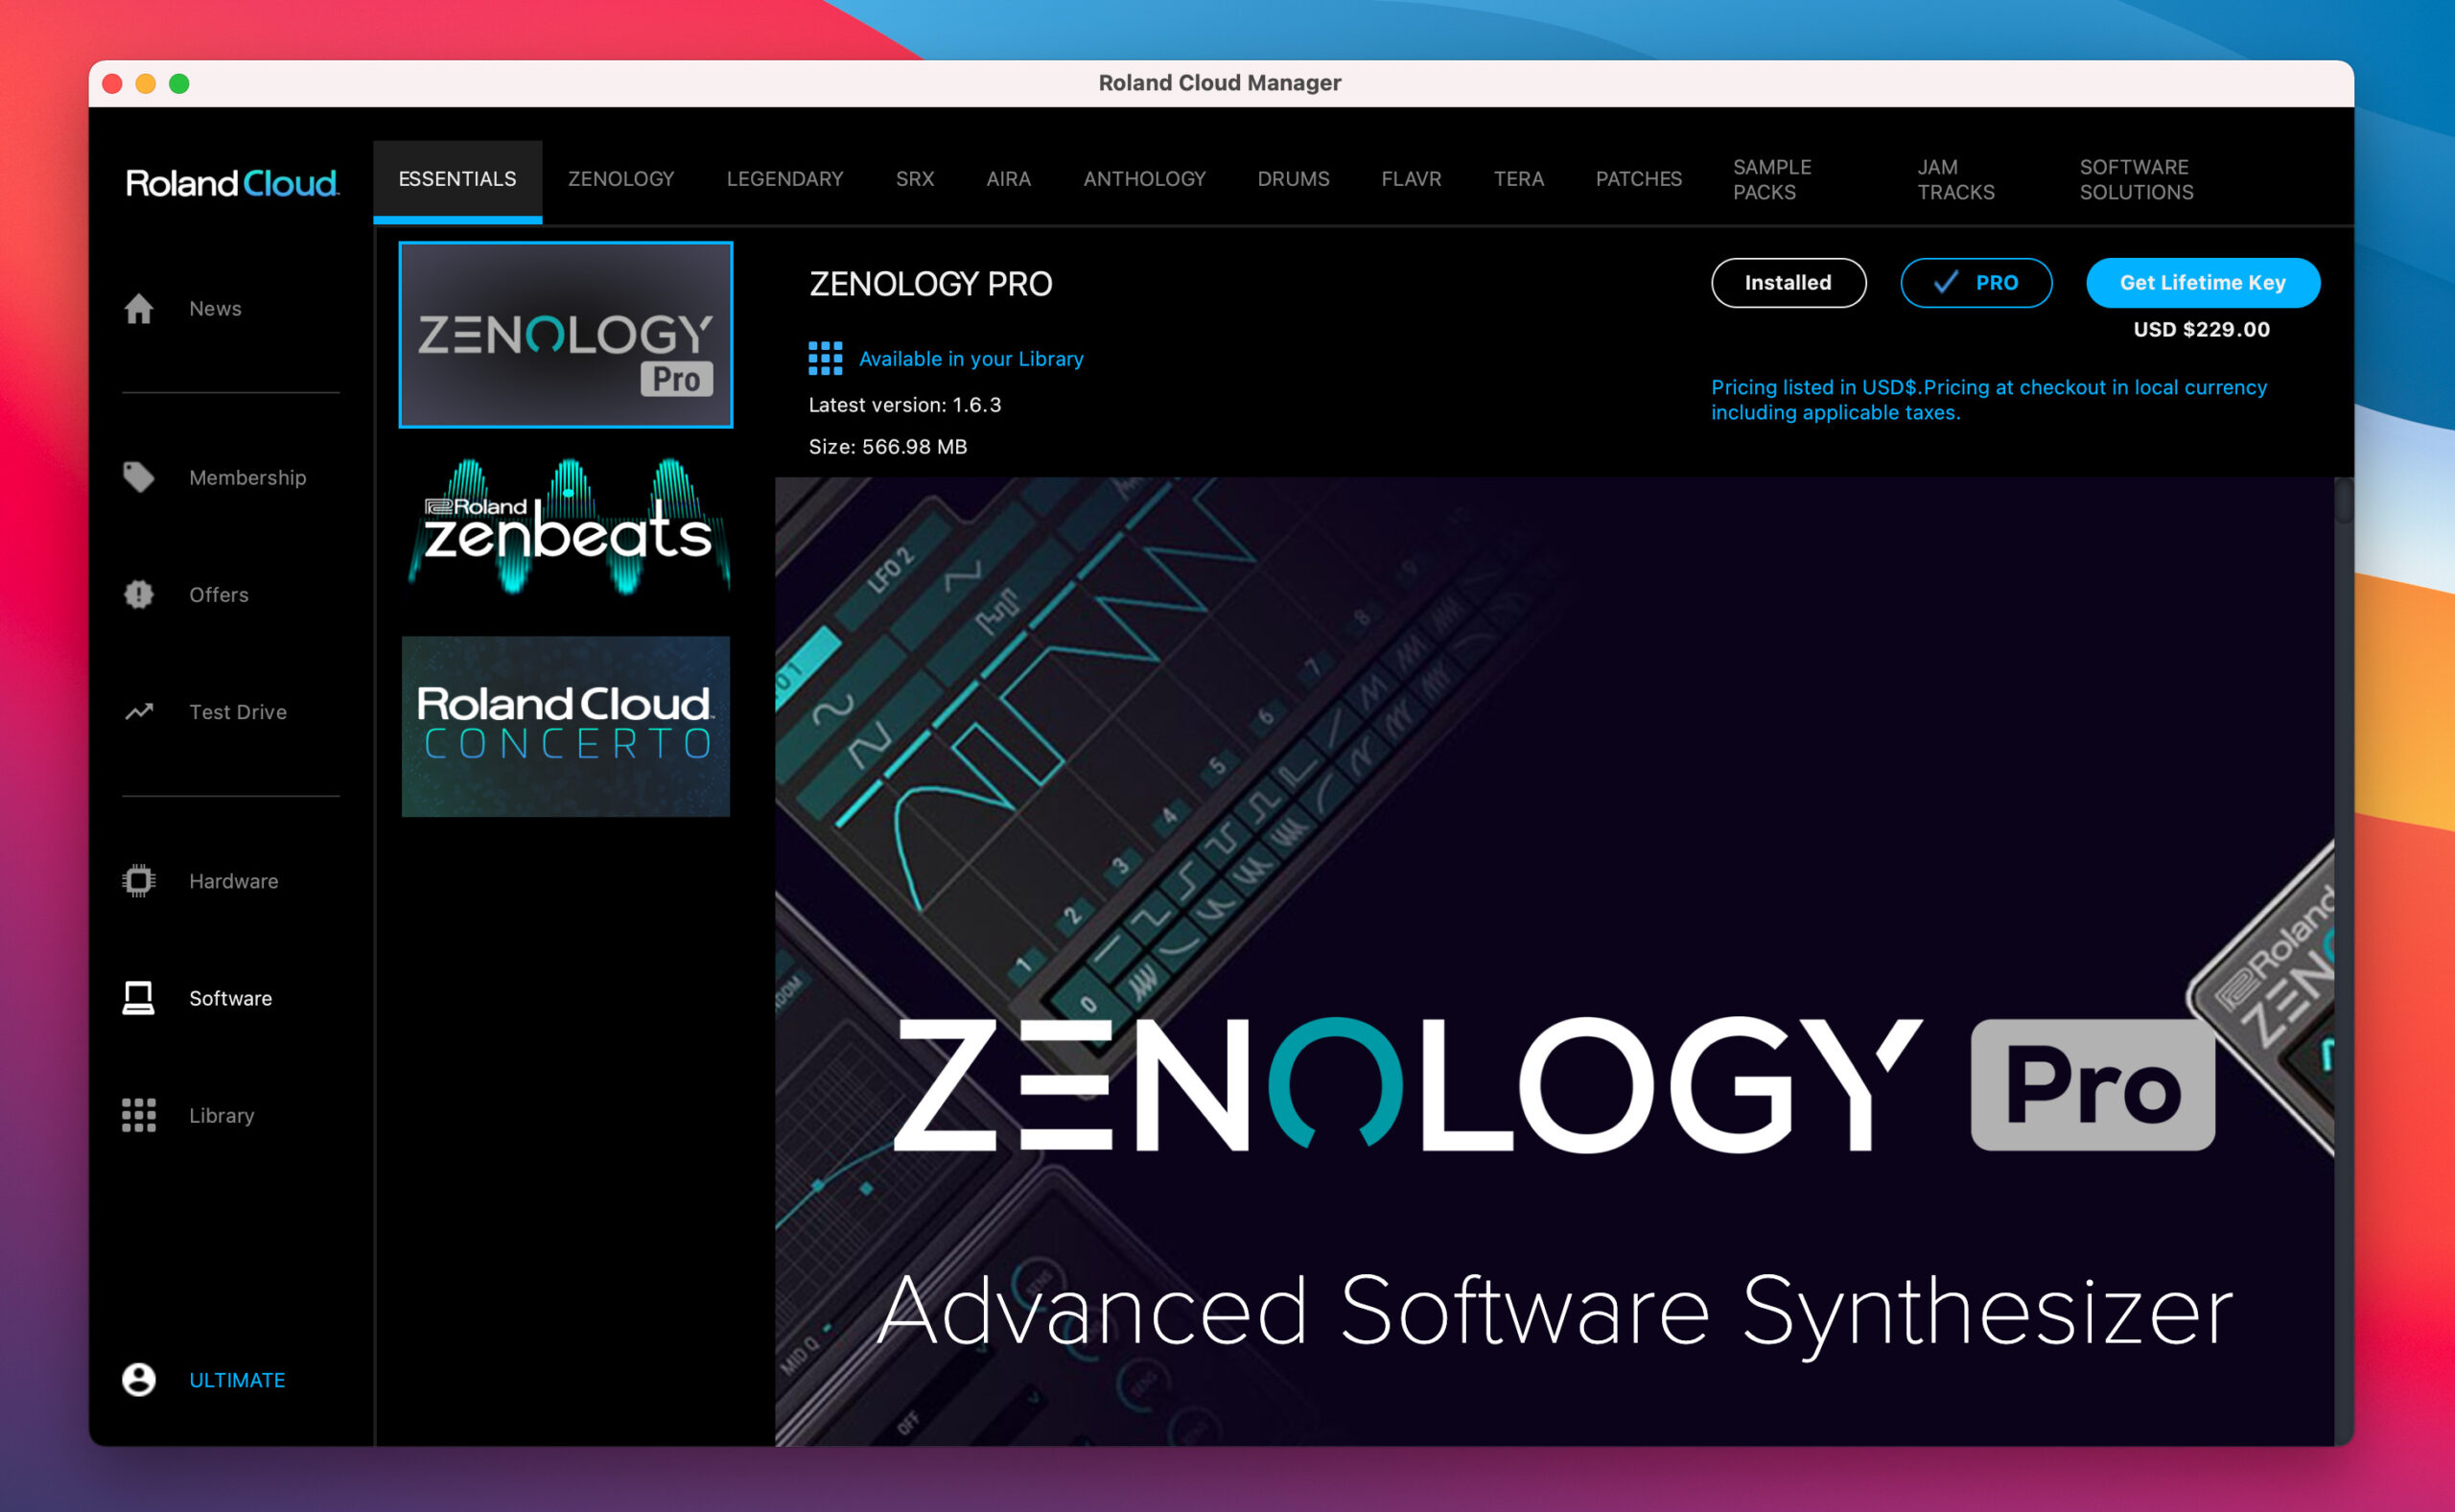Click the Hardware chip icon

click(139, 881)
